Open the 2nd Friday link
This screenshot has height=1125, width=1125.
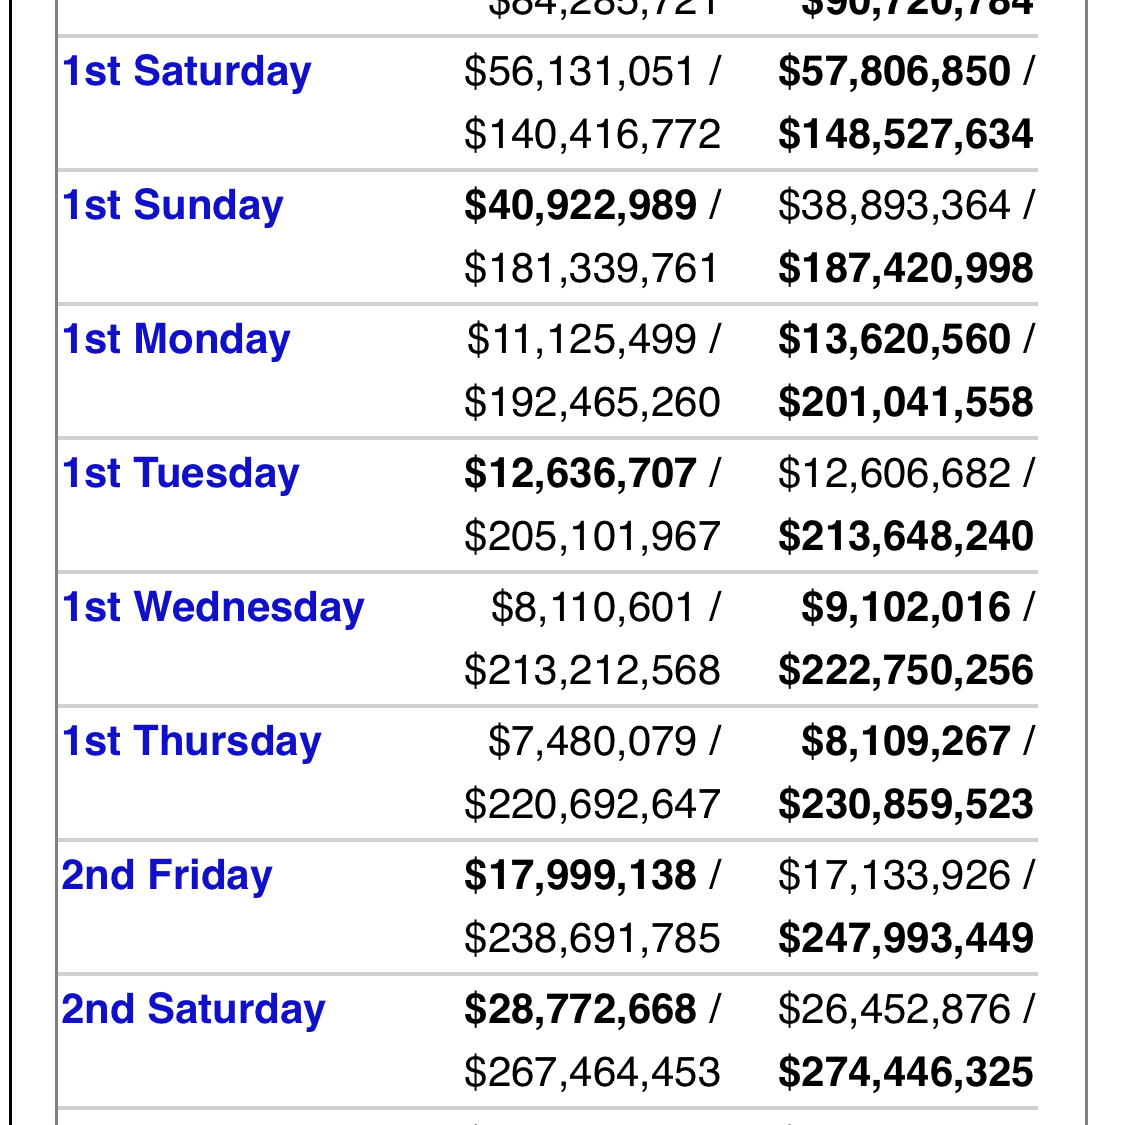point(167,876)
